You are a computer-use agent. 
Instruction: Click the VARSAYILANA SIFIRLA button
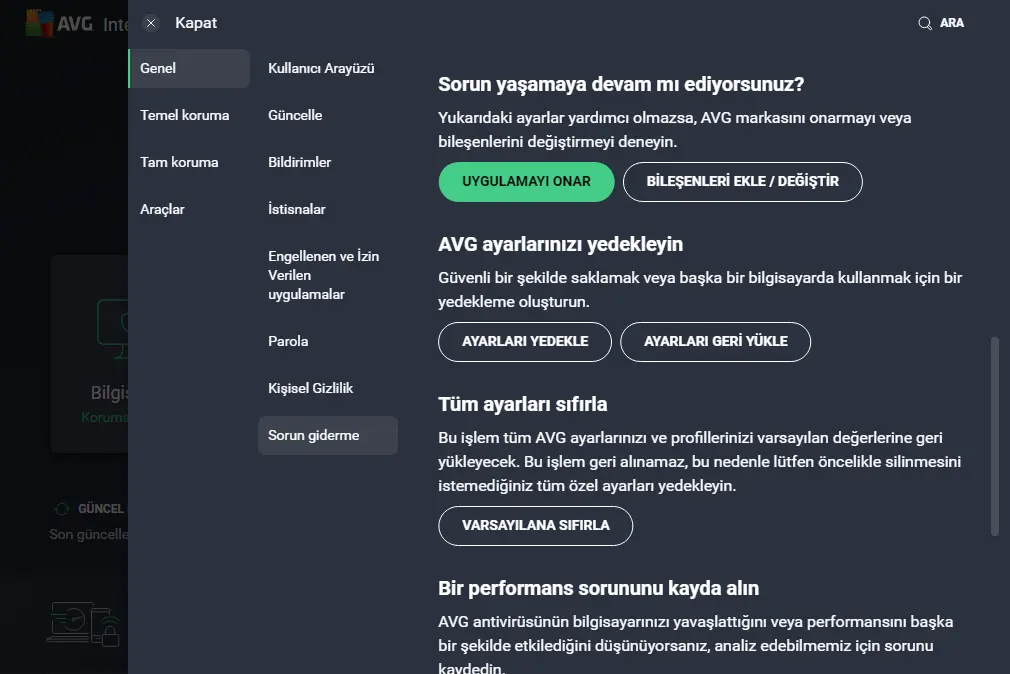click(536, 526)
